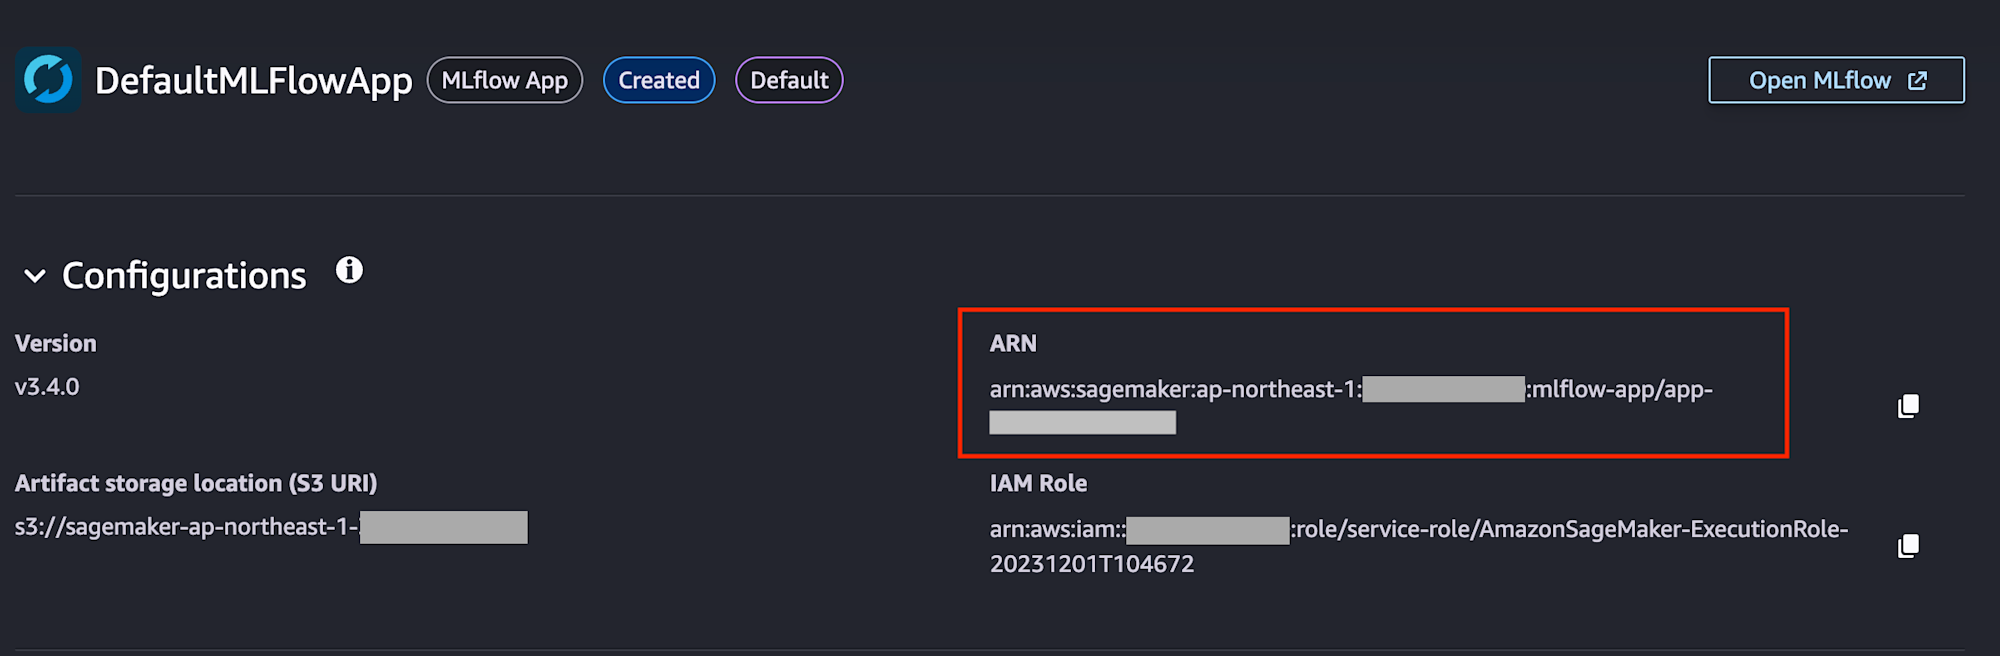Select the DefaultMLFlowApp title text
2000x656 pixels.
click(254, 80)
